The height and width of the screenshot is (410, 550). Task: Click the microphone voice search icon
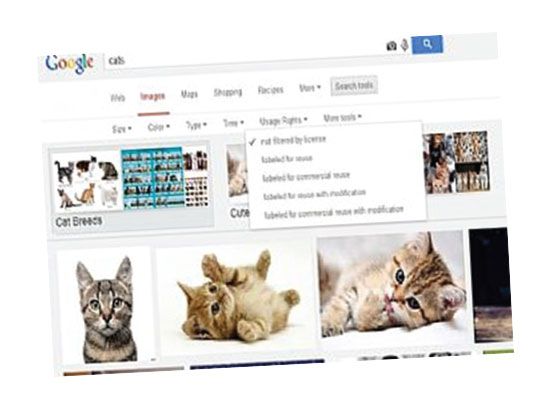tap(404, 45)
